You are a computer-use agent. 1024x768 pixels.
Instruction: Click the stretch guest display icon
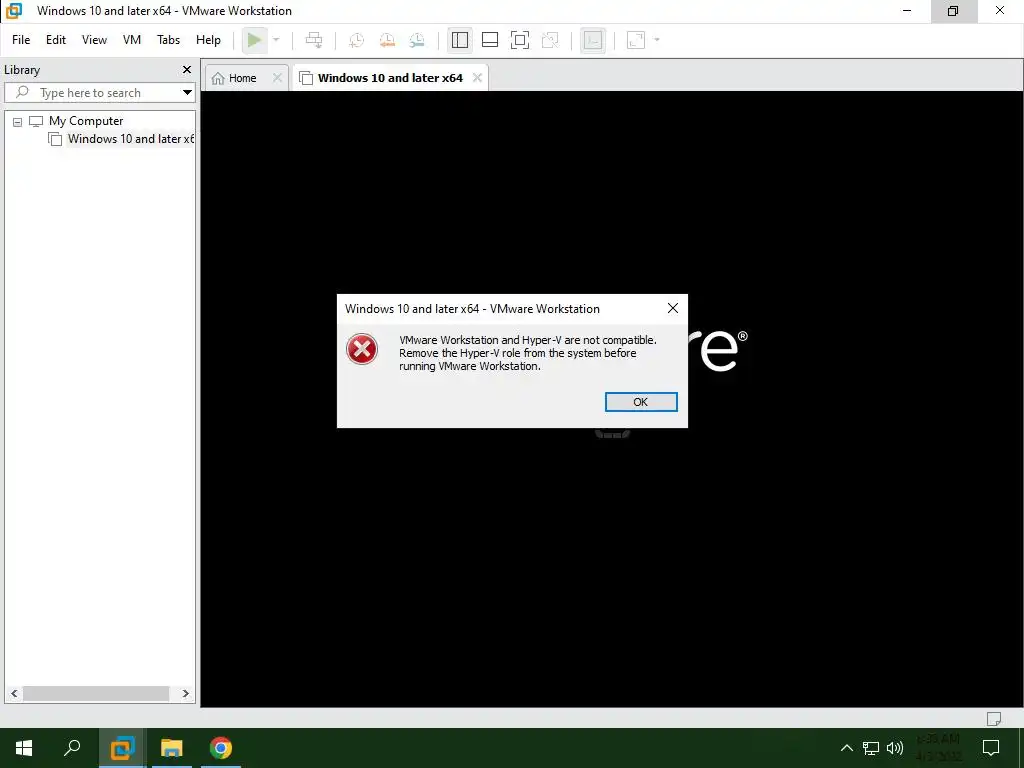pos(635,40)
